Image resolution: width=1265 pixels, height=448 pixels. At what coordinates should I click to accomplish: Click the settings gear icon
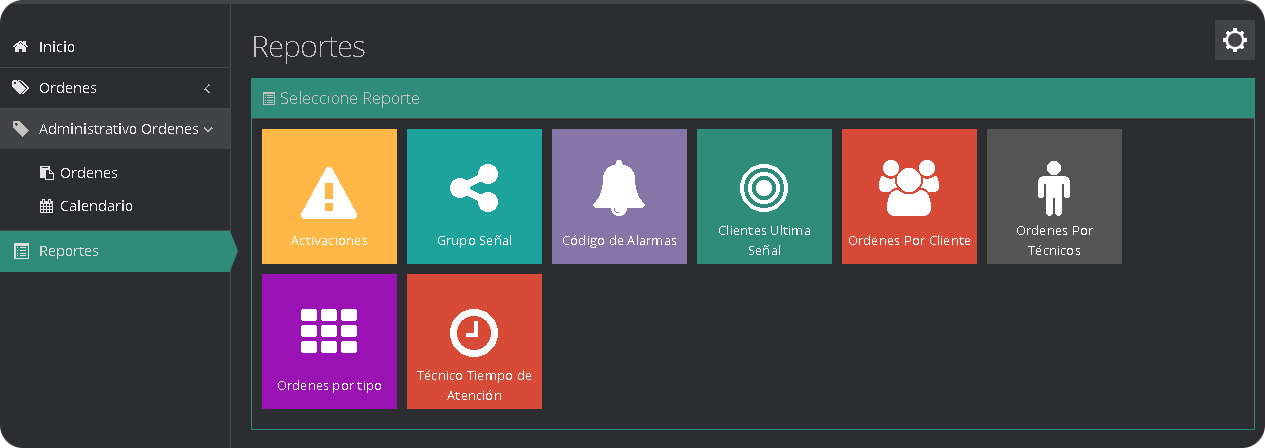[1235, 40]
